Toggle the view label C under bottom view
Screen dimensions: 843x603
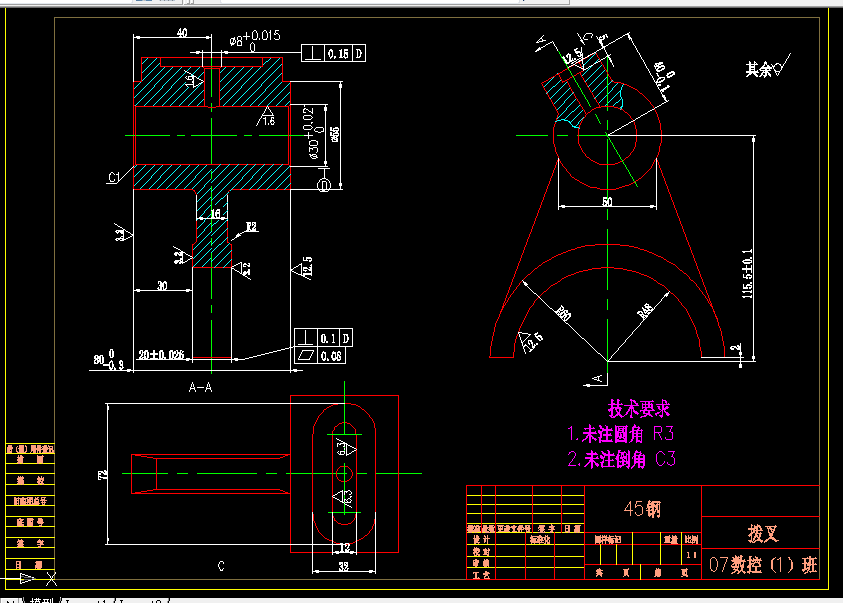[221, 565]
